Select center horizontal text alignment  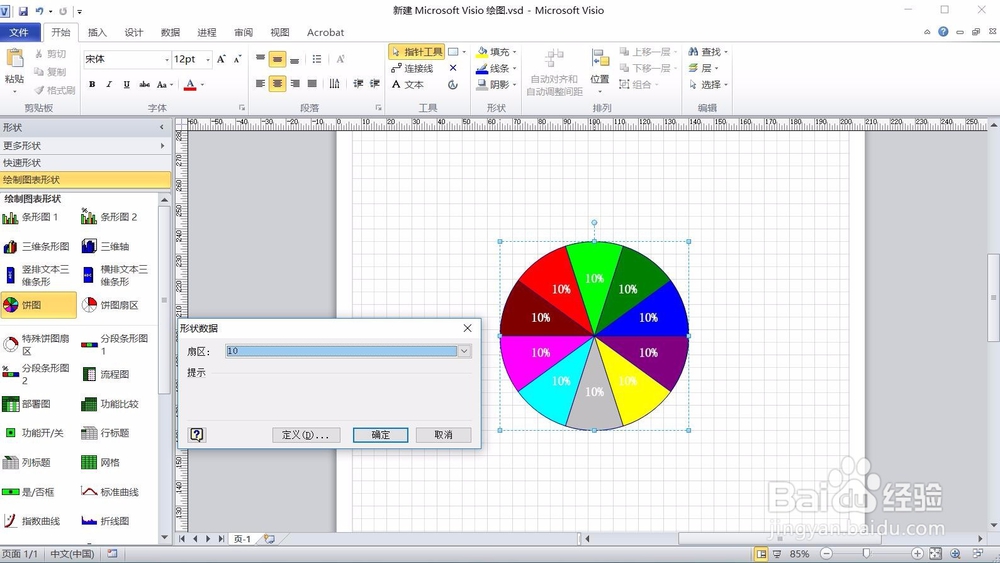277,84
